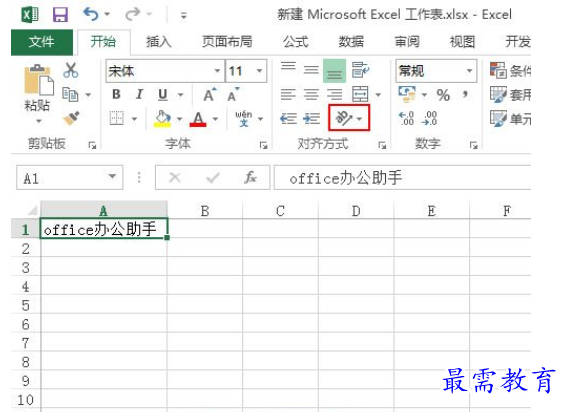This screenshot has height=412, width=564.
Task: Click the Cut scissors icon
Action: click(70, 70)
